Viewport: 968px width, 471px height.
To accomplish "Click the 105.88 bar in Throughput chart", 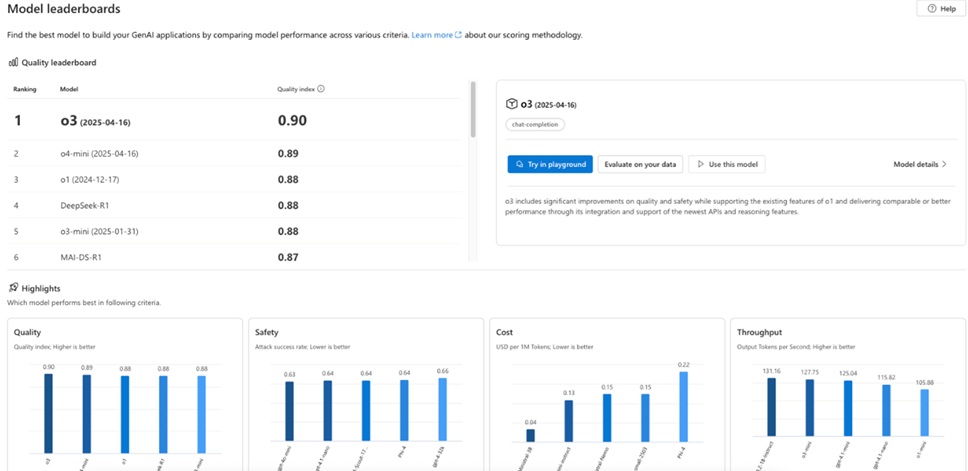I will coord(924,413).
